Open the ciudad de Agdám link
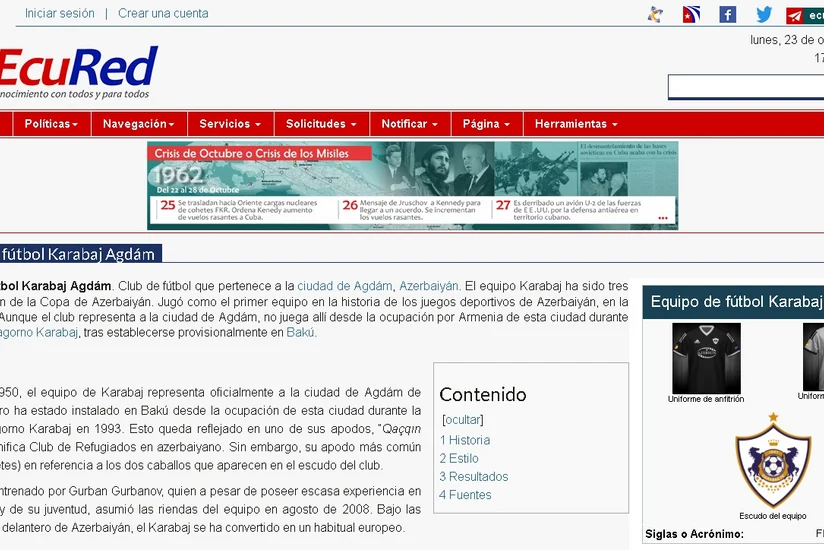 click(x=345, y=286)
